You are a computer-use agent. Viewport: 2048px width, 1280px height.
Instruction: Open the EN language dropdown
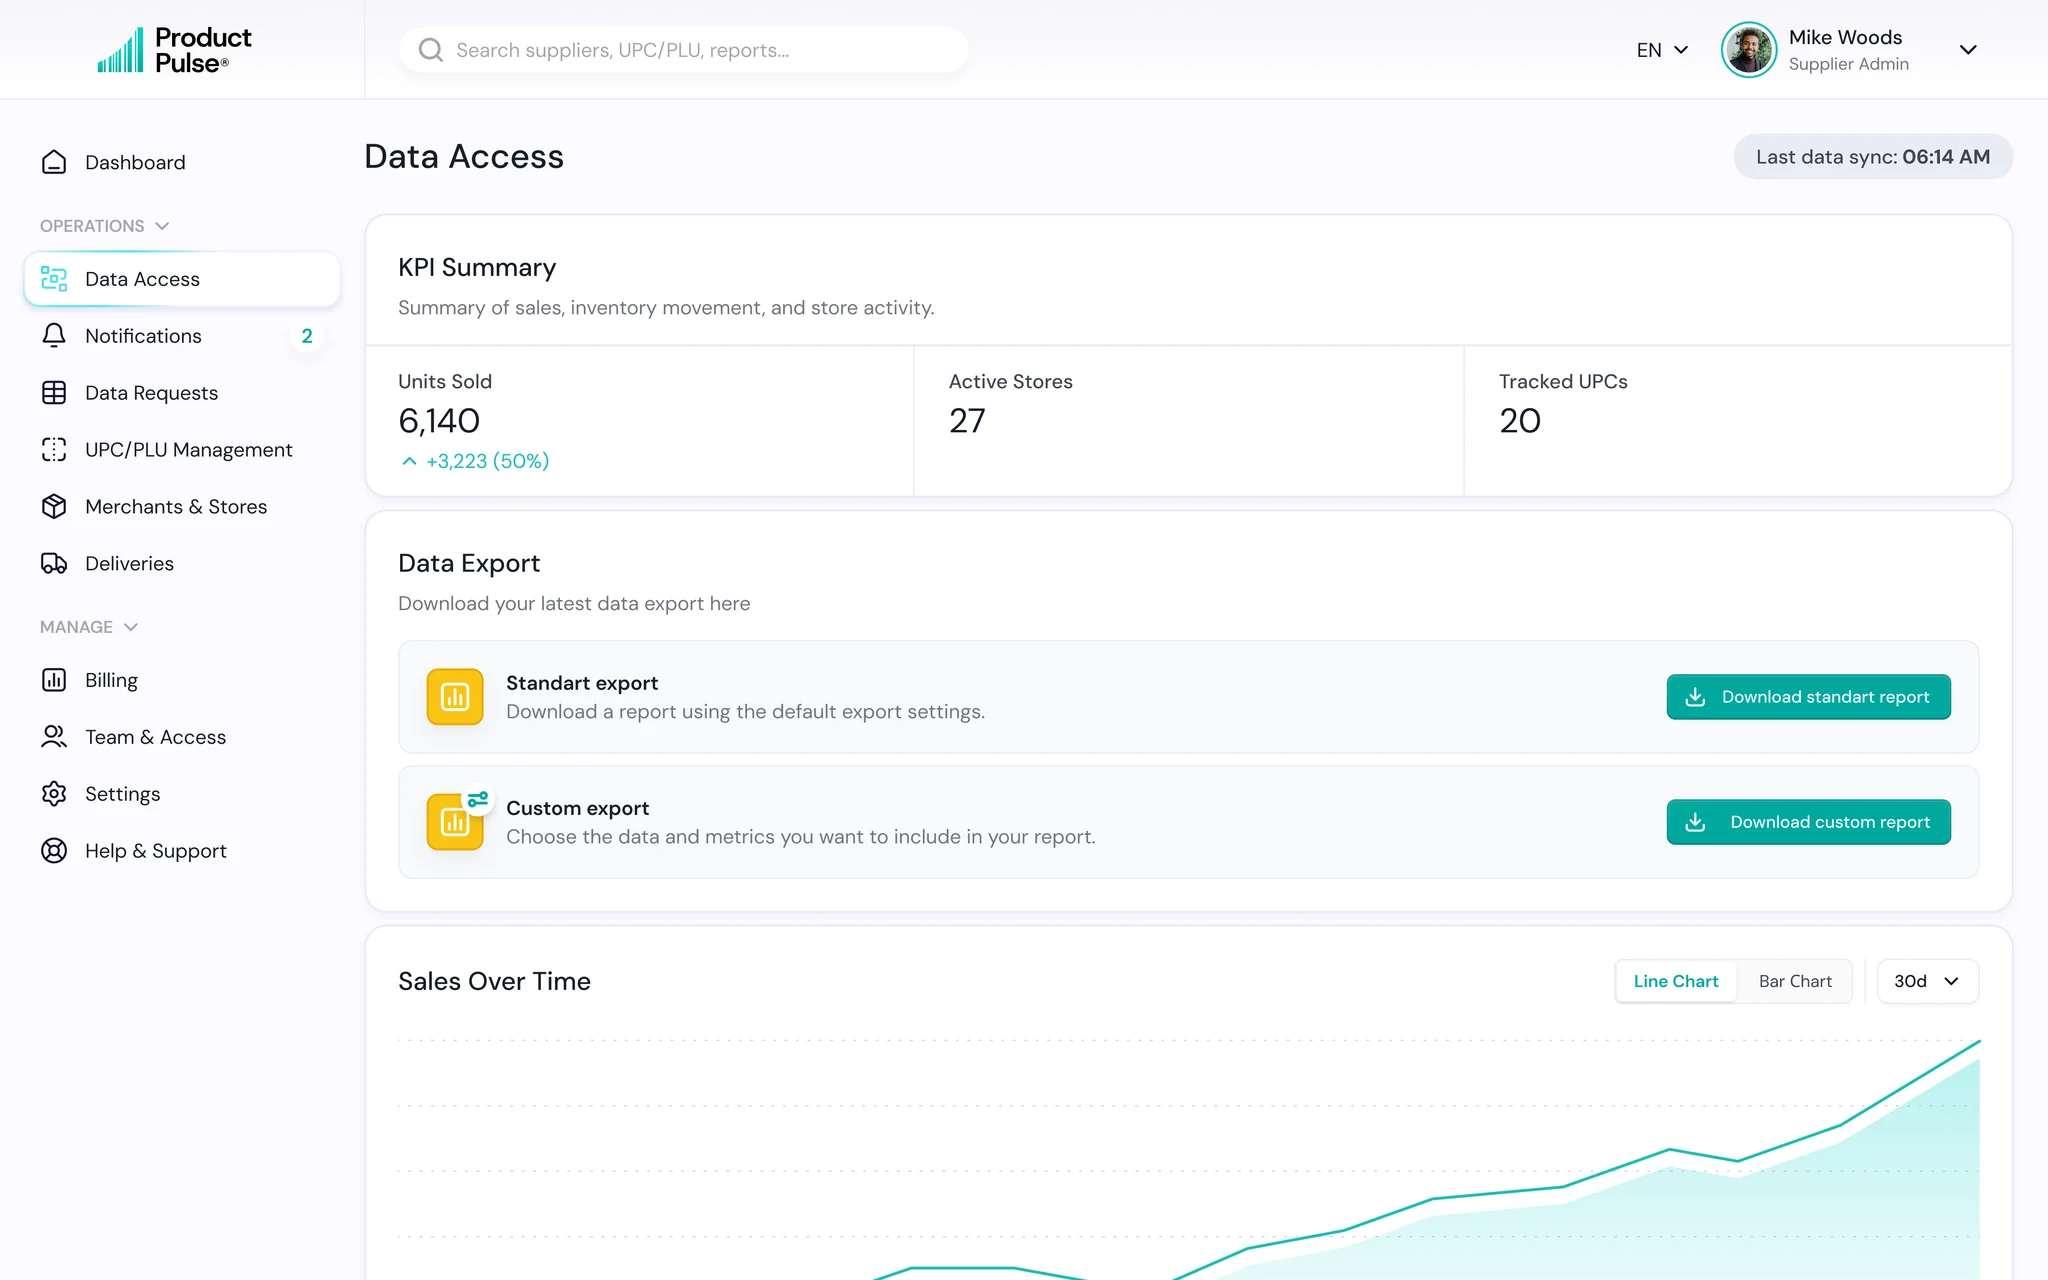[x=1662, y=50]
